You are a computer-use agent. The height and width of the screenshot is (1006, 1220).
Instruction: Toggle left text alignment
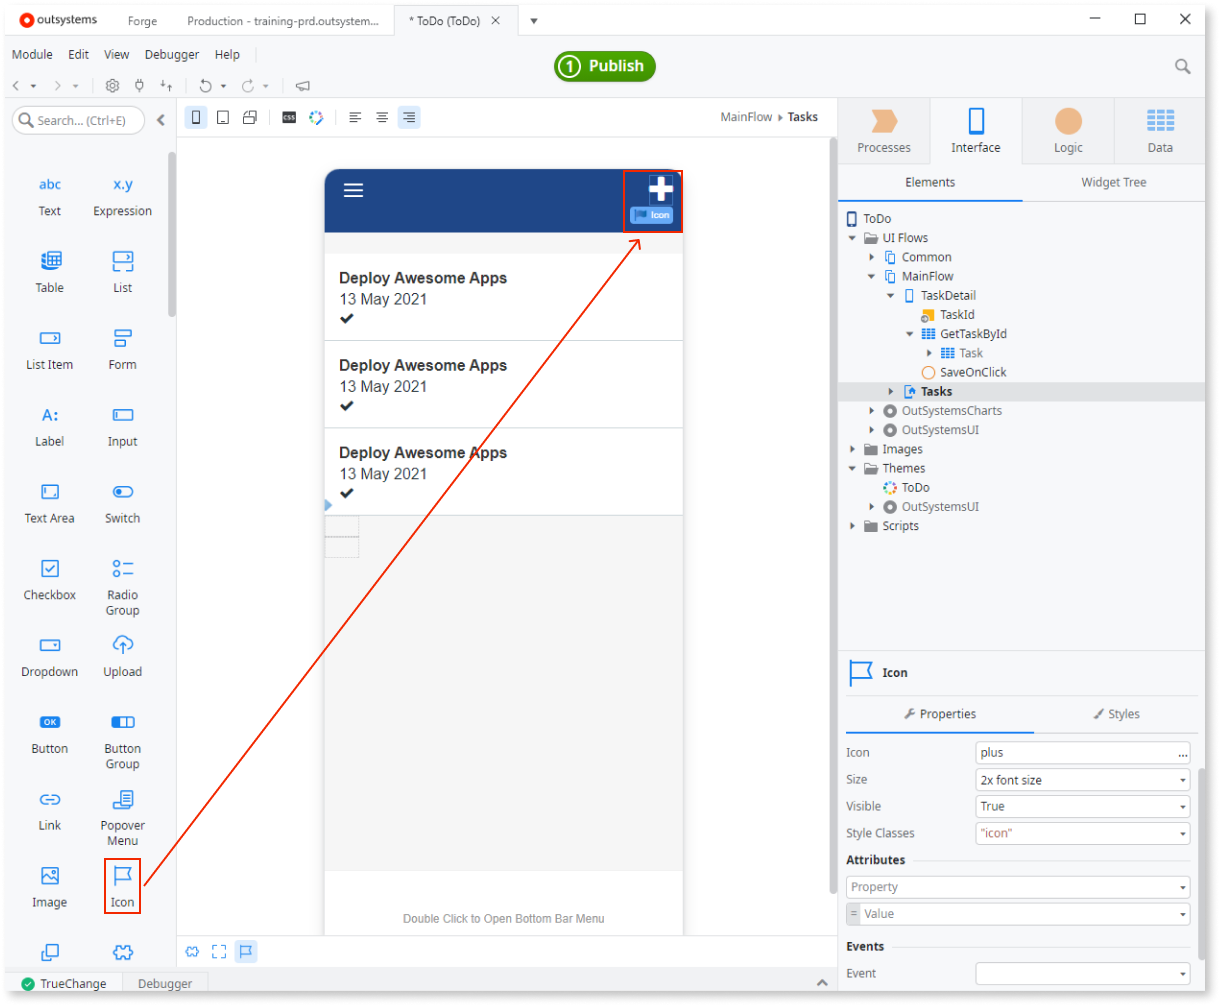point(355,117)
